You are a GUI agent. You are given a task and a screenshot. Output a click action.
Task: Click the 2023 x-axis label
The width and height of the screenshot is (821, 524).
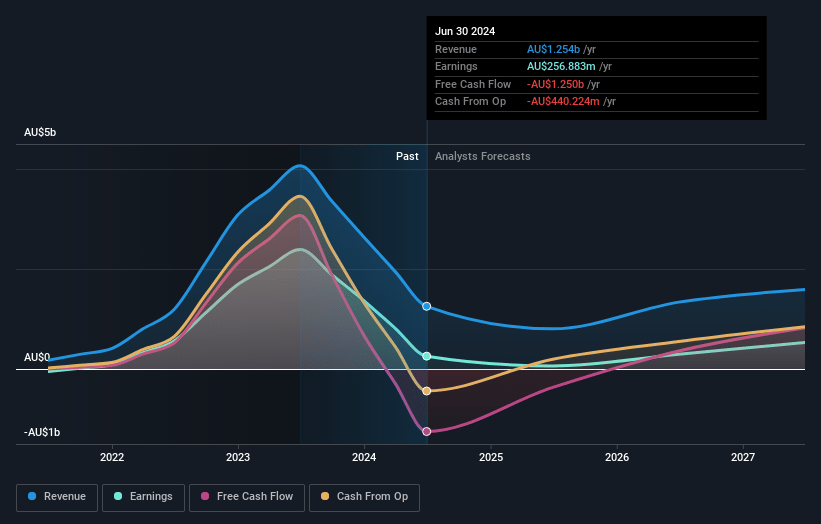(x=238, y=457)
